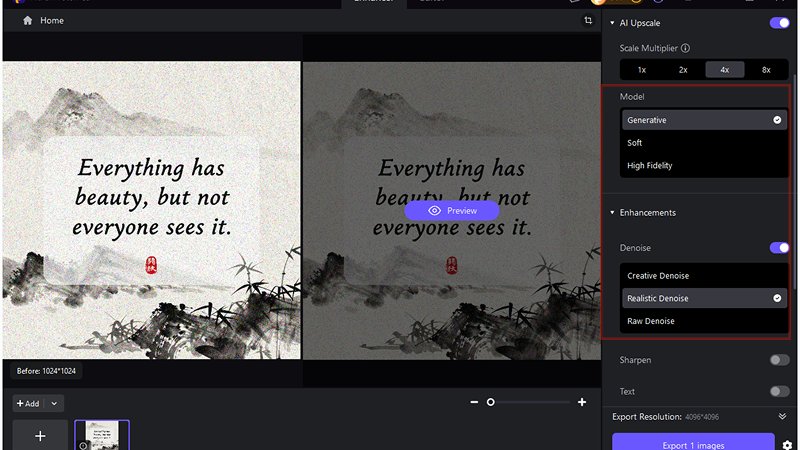The height and width of the screenshot is (450, 800).
Task: Click Export 1 images button
Action: [x=693, y=443]
